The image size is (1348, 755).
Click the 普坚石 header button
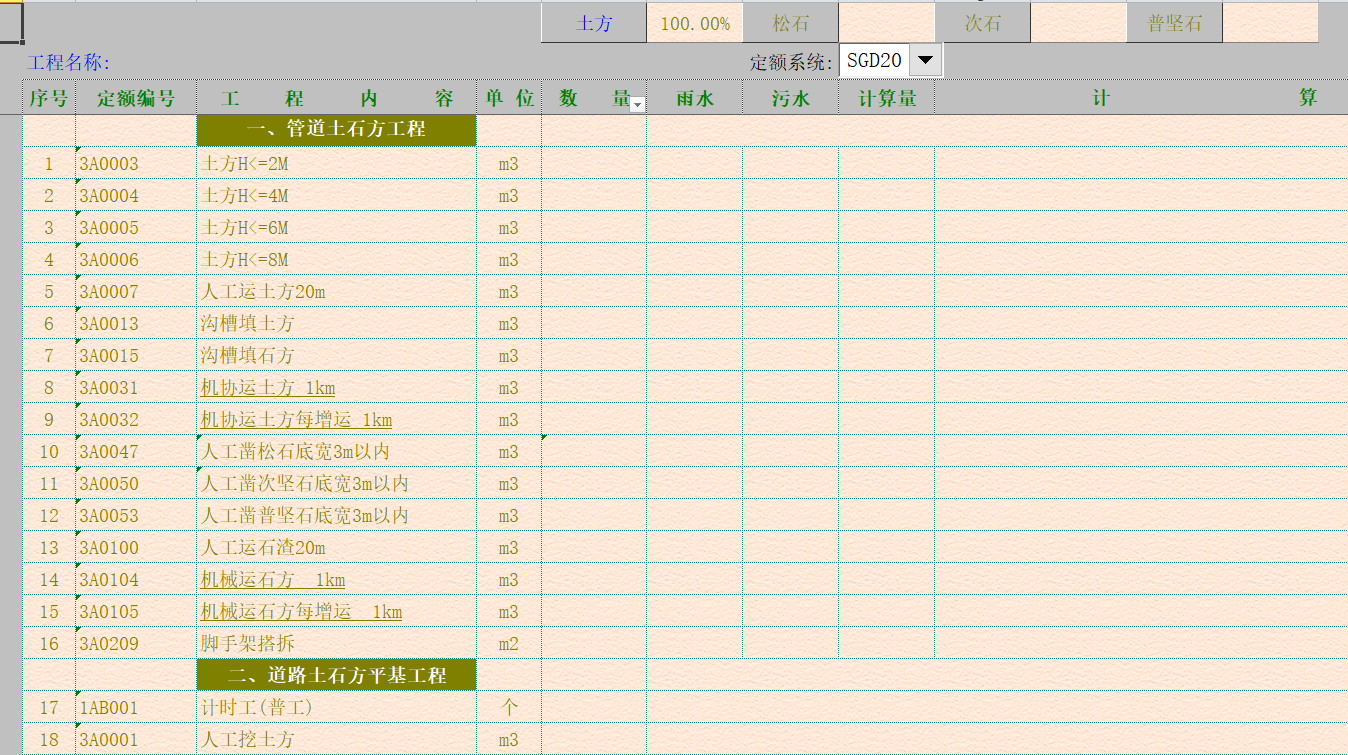point(1174,23)
